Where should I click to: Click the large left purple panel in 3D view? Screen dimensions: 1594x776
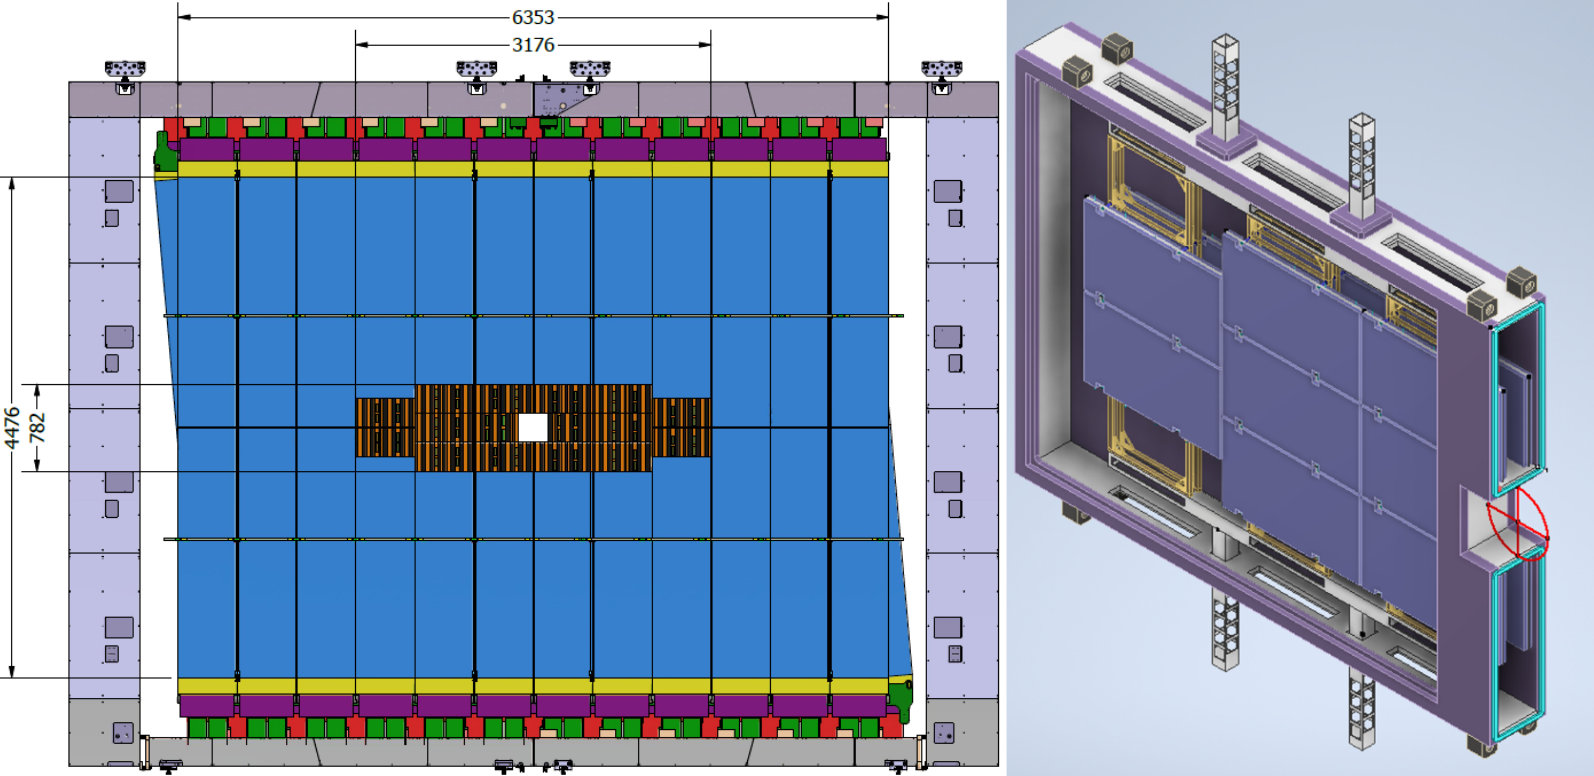click(1150, 320)
